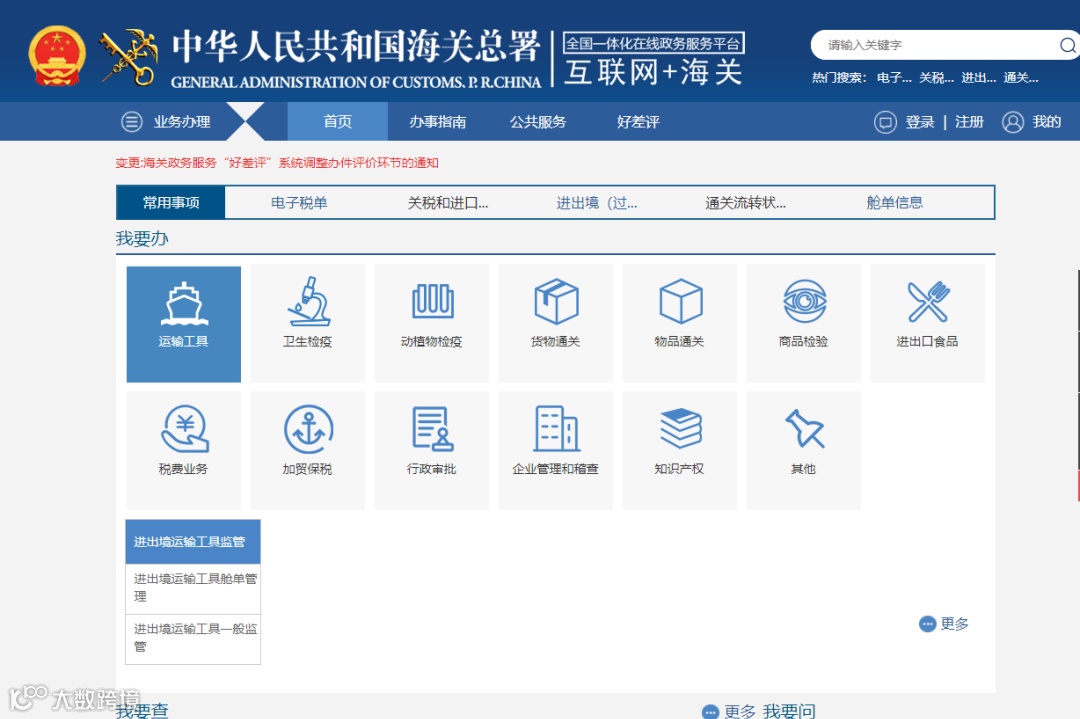This screenshot has height=719, width=1080.
Task: Open the 加贸保税 anchor tile
Action: pyautogui.click(x=307, y=451)
